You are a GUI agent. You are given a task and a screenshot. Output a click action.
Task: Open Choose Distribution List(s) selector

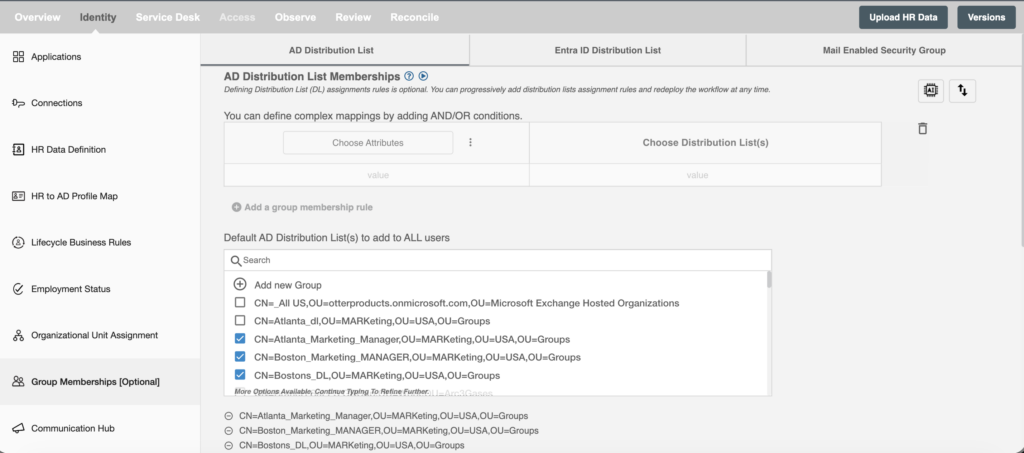[x=705, y=143]
